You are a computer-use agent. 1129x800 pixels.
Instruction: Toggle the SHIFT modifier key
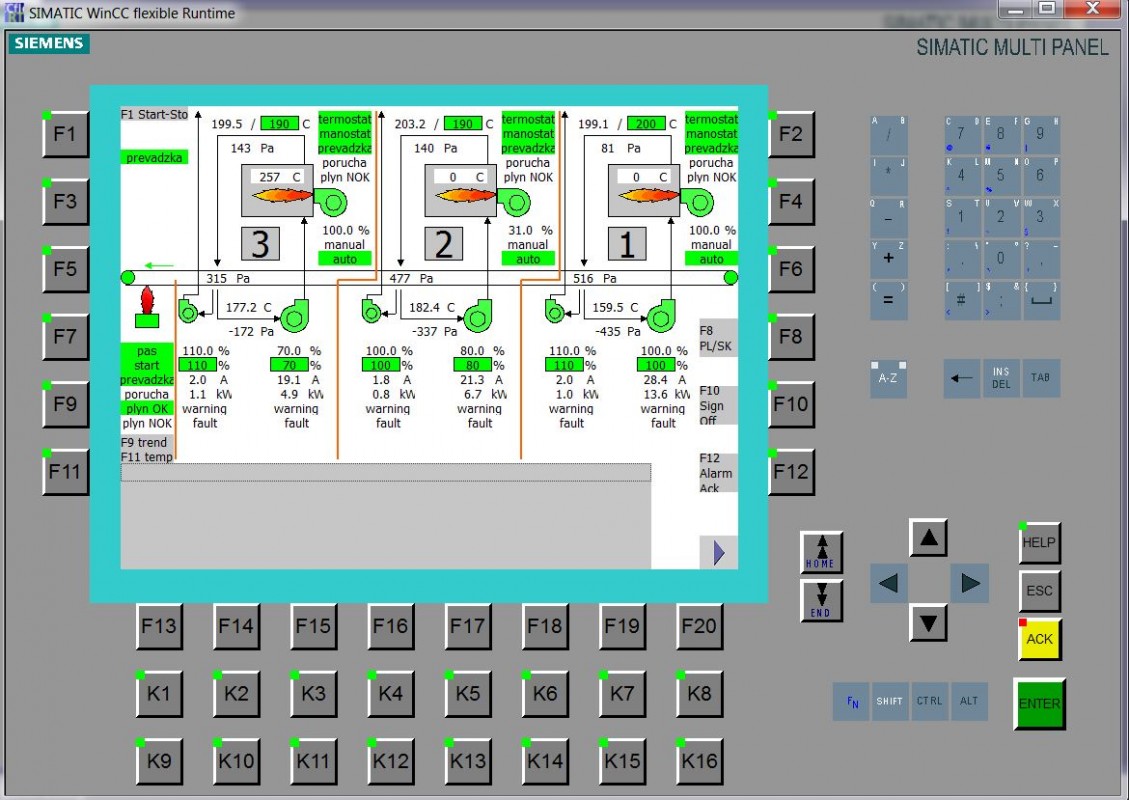889,701
